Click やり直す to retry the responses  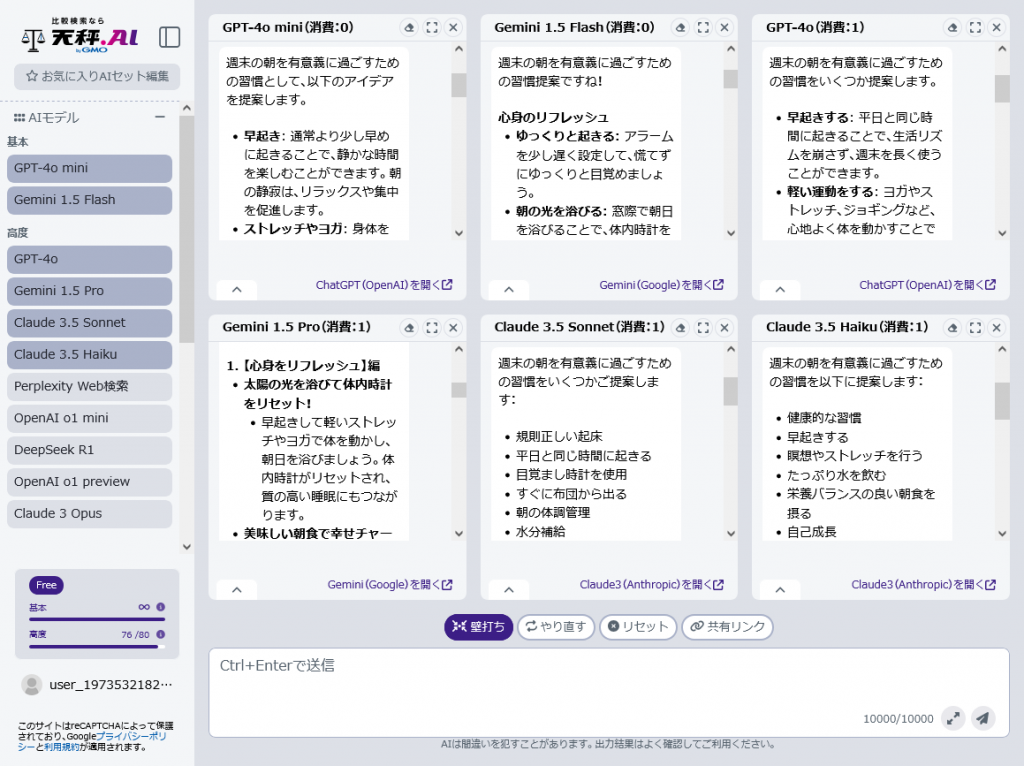tap(556, 627)
